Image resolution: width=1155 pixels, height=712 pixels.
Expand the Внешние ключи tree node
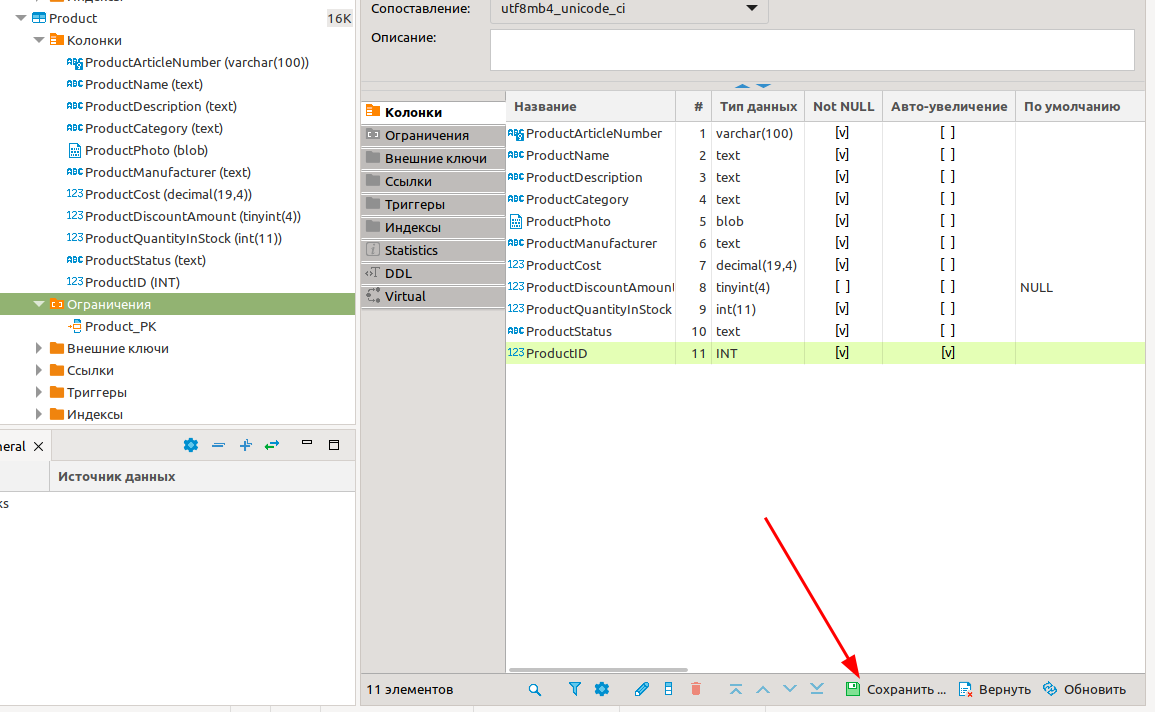click(40, 348)
